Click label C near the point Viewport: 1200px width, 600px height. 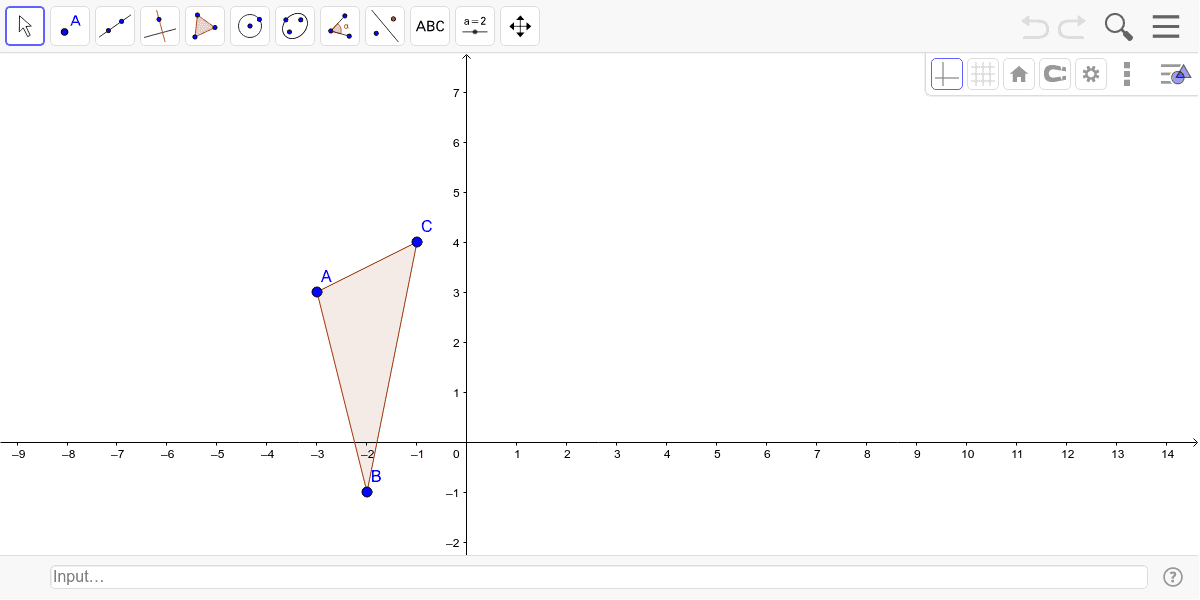[x=426, y=227]
